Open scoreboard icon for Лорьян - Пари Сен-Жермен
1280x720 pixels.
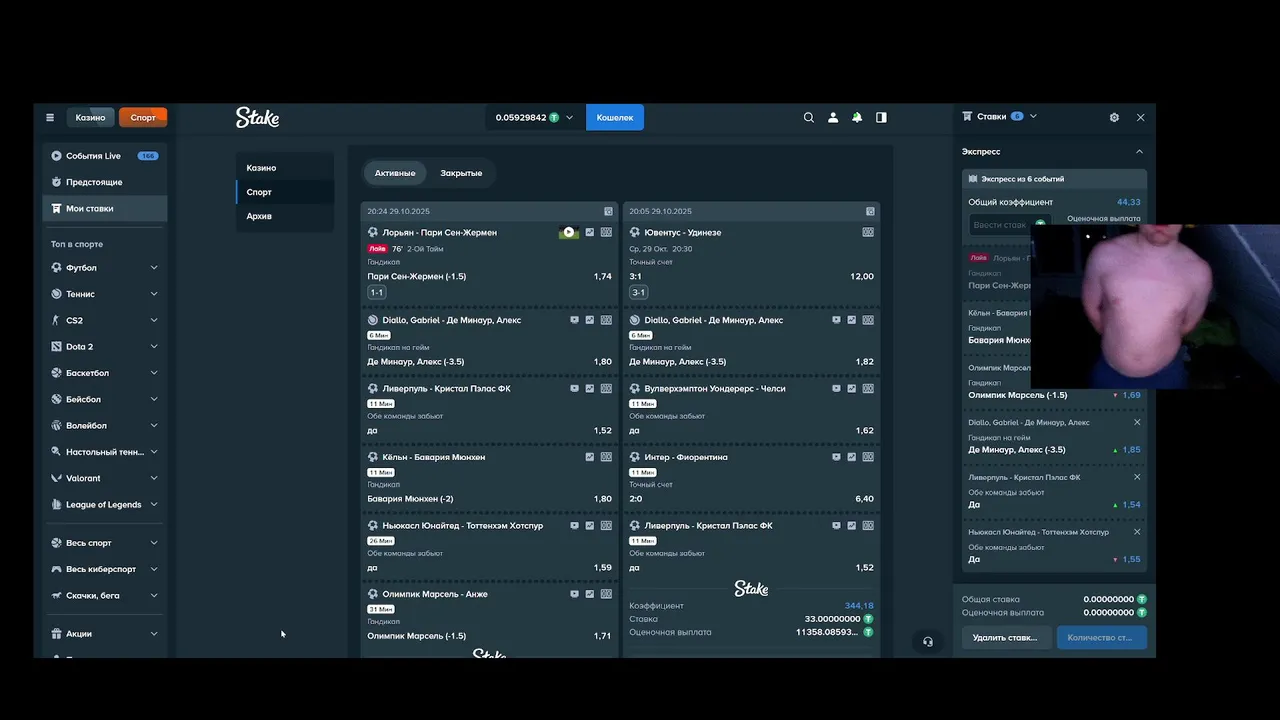[606, 232]
